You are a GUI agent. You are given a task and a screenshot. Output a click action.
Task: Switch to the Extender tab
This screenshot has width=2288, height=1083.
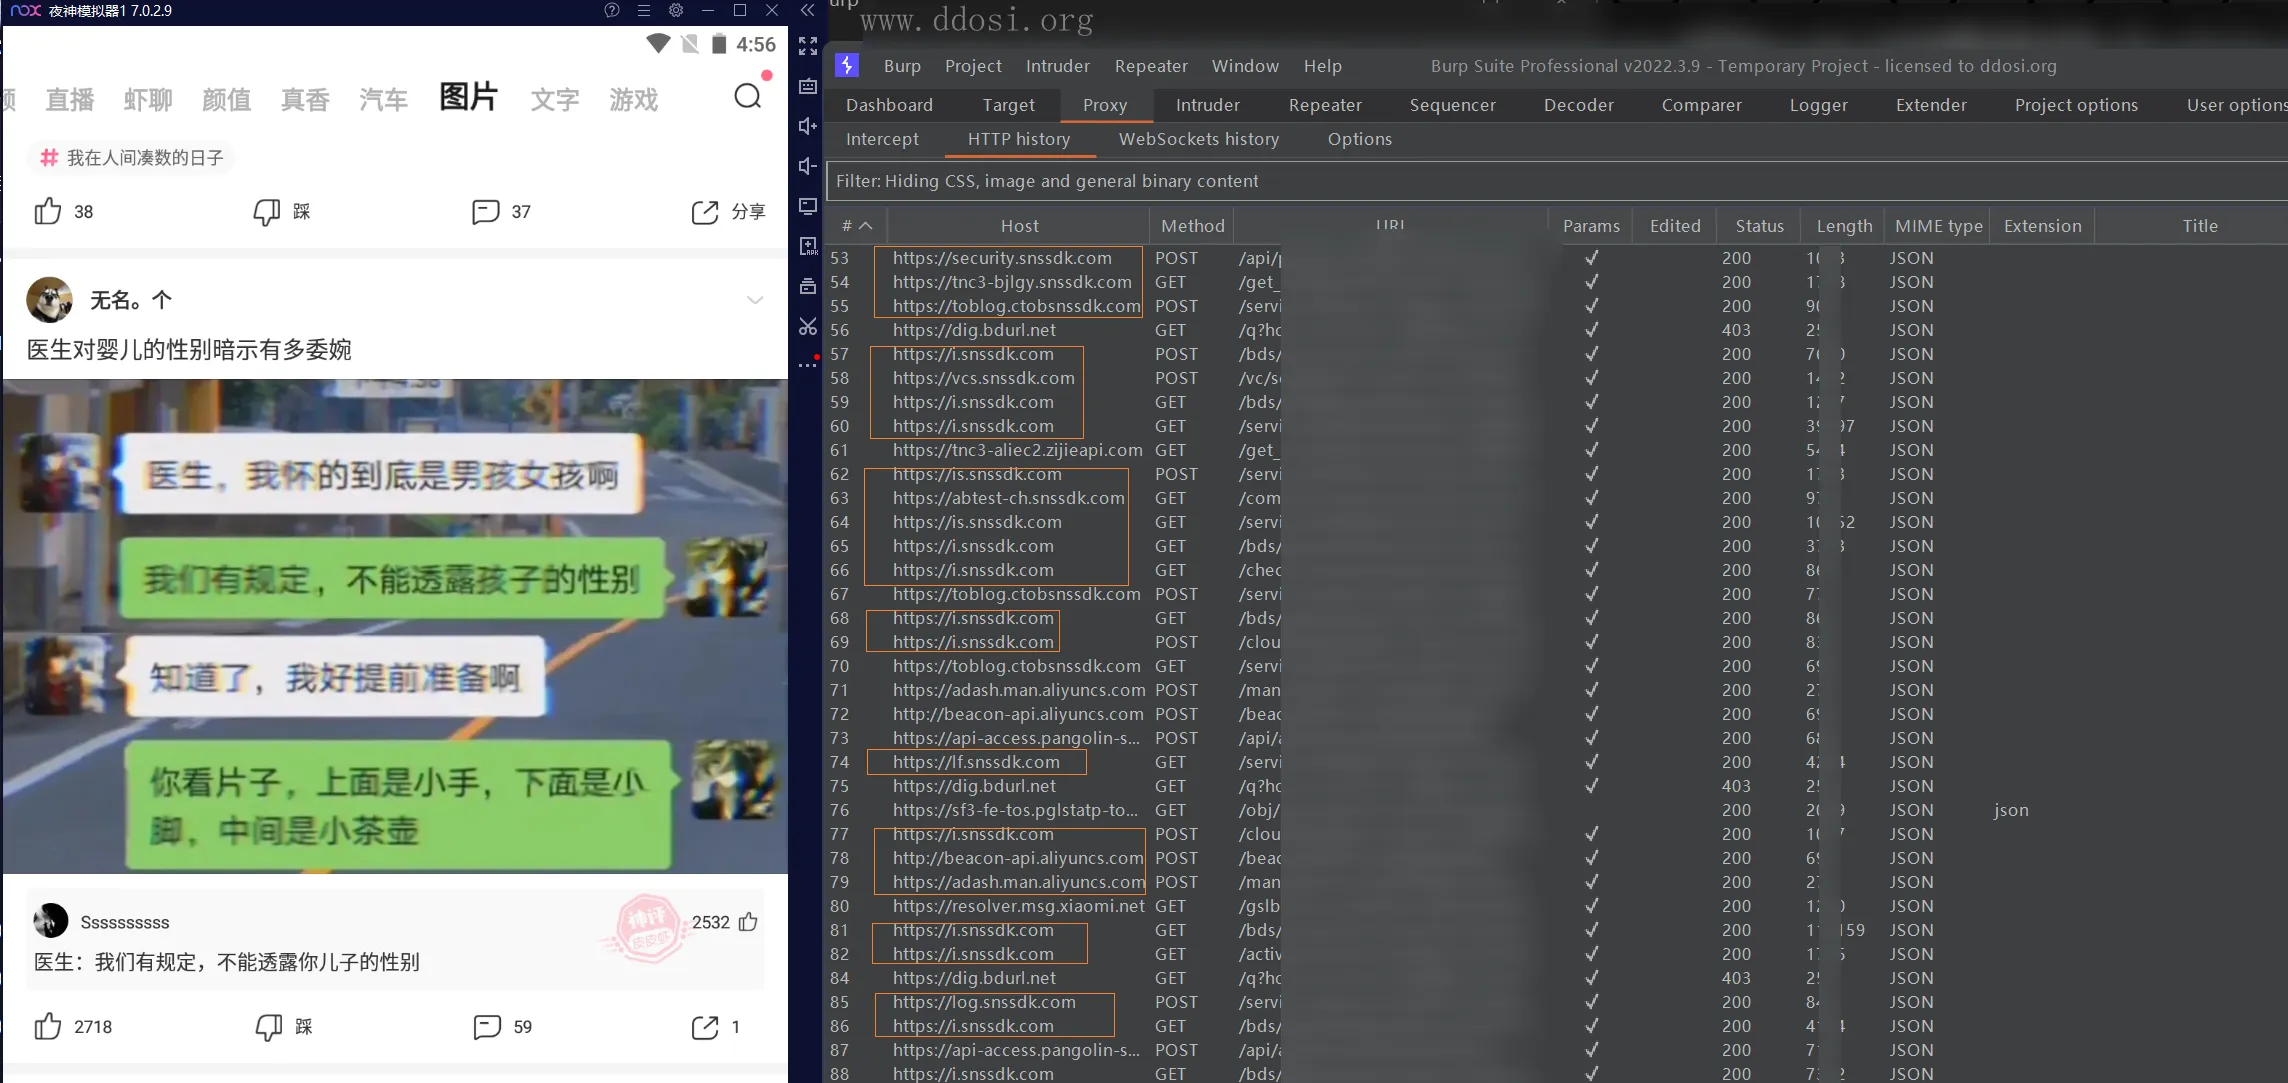1931,105
